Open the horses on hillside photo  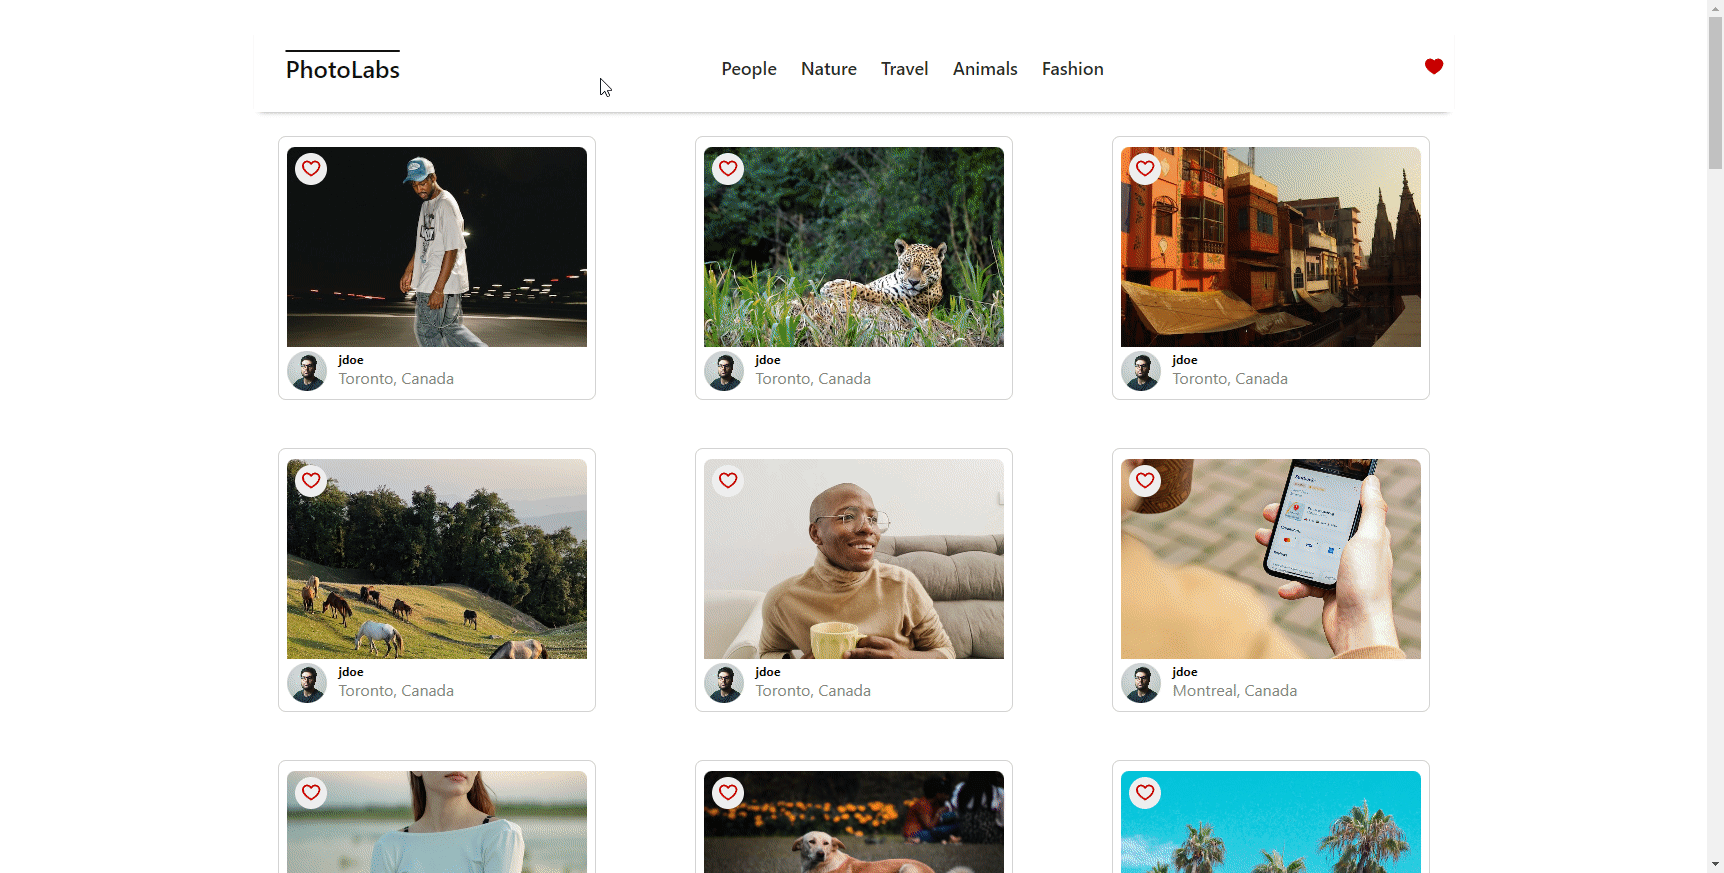pos(437,559)
